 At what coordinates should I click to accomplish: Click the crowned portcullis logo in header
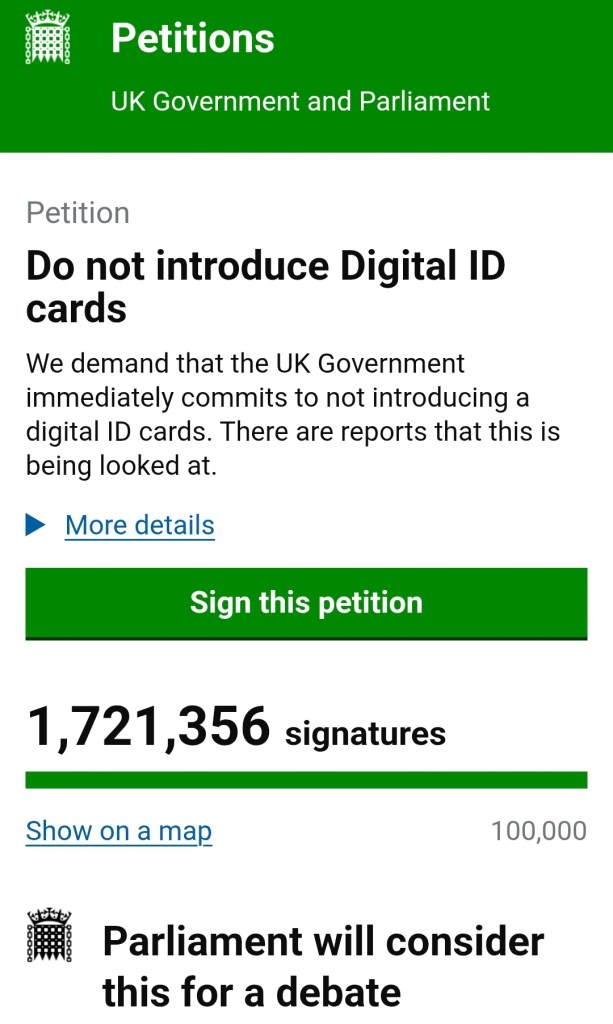pos(47,40)
